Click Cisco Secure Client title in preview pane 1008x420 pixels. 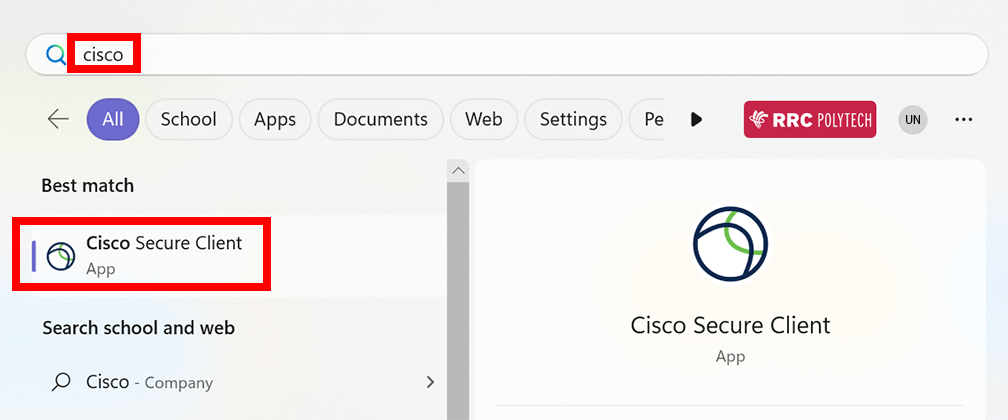pos(730,325)
